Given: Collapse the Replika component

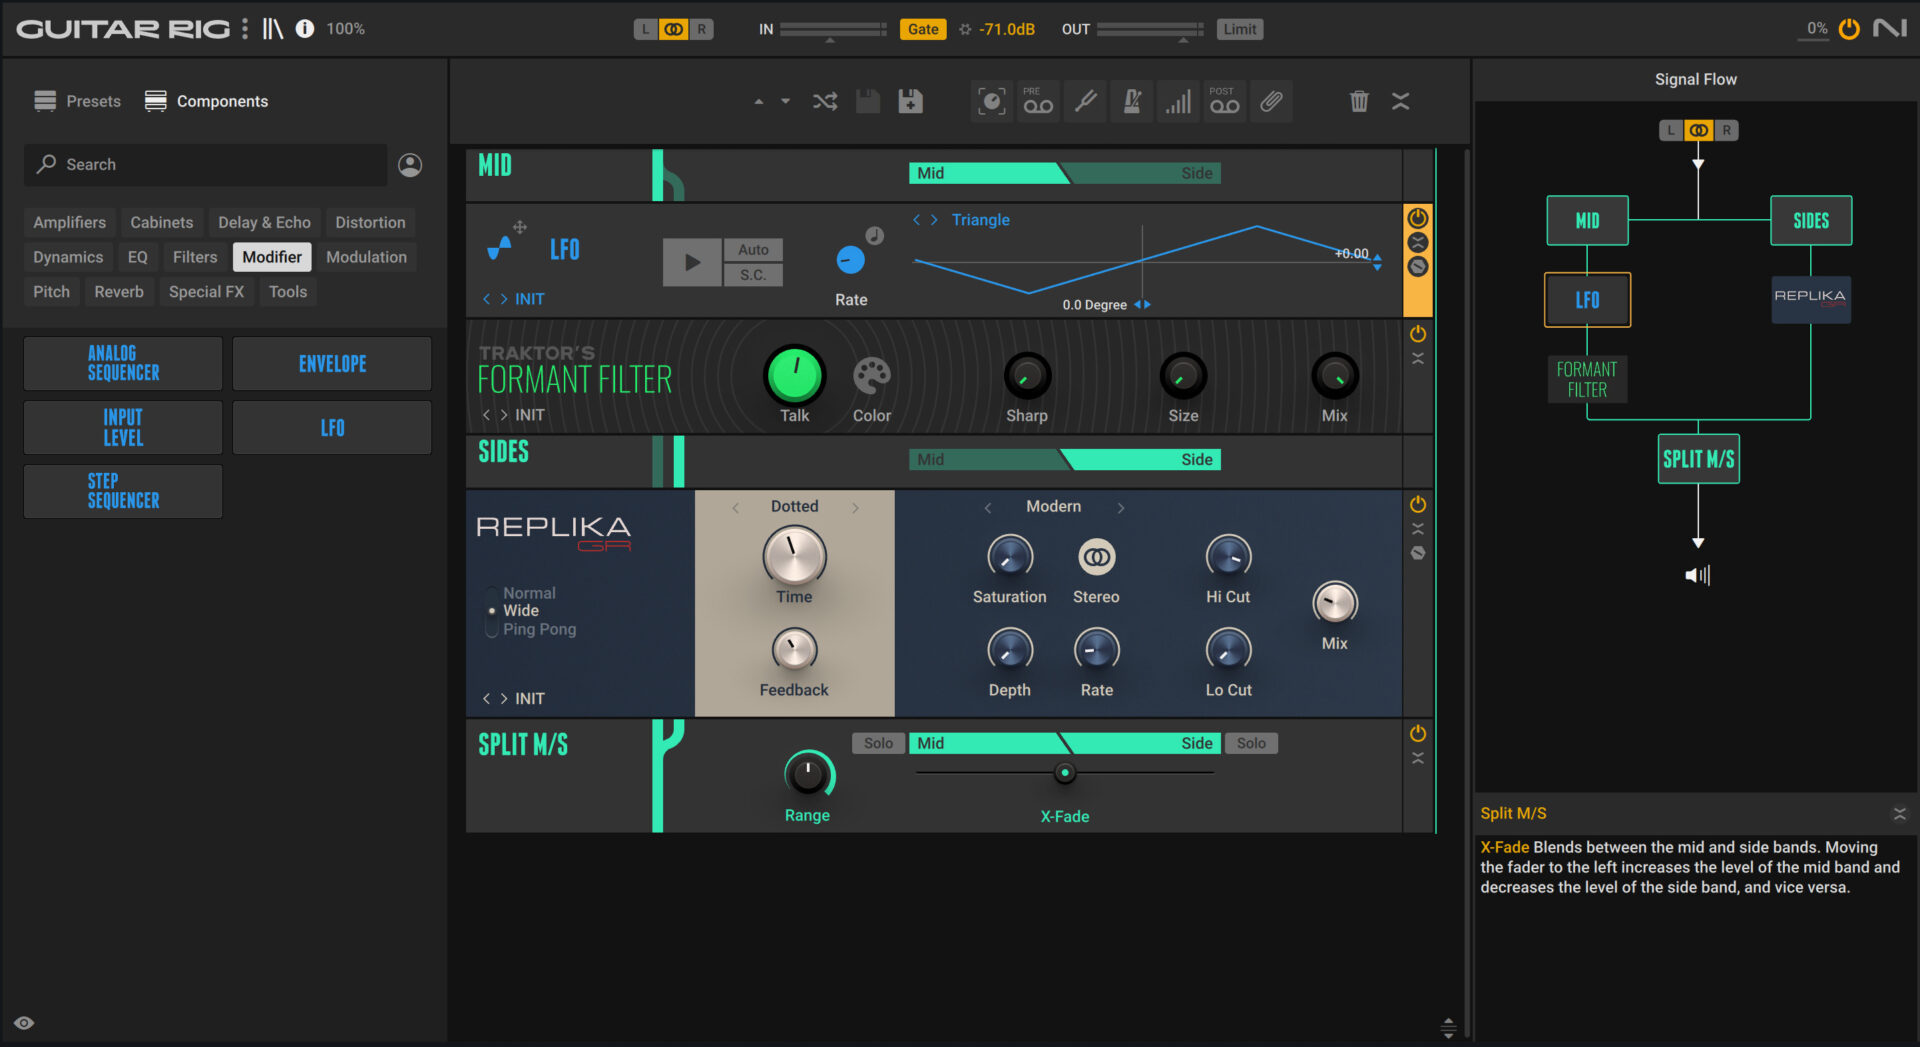Looking at the screenshot, I should coord(1418,529).
